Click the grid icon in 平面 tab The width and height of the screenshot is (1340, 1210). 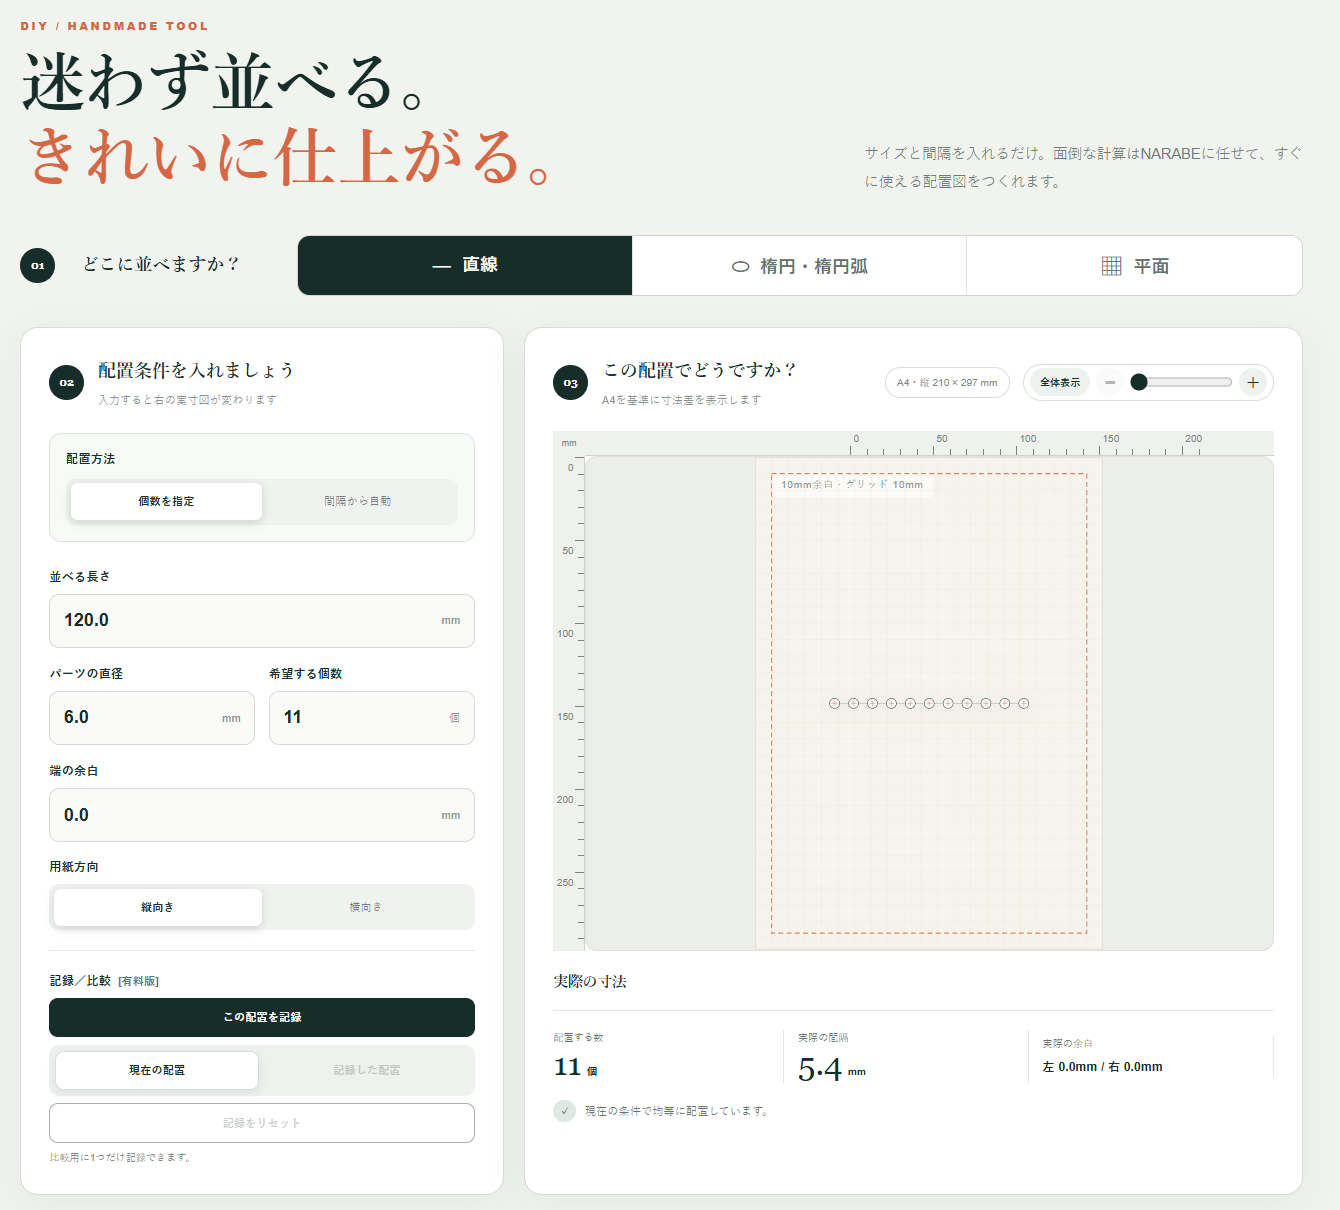click(1112, 266)
